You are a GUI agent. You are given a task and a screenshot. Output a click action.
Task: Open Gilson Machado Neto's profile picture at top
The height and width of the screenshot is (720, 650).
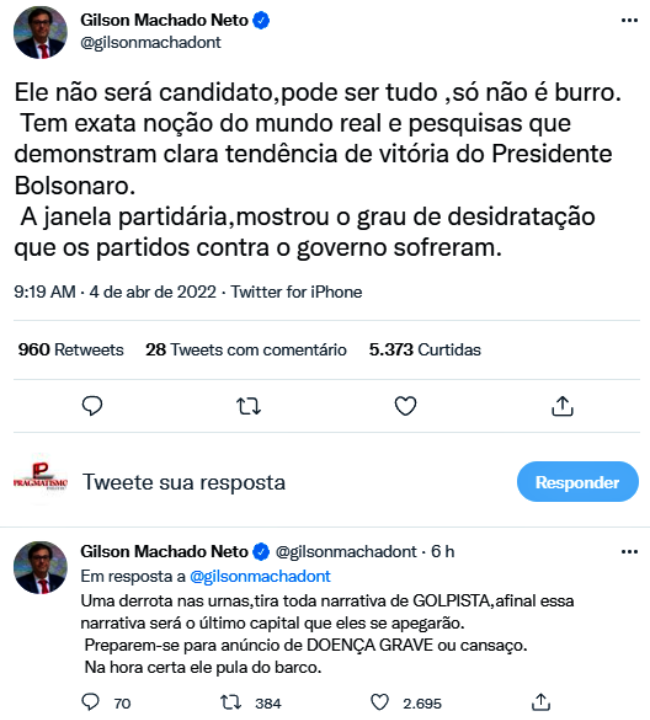click(40, 33)
